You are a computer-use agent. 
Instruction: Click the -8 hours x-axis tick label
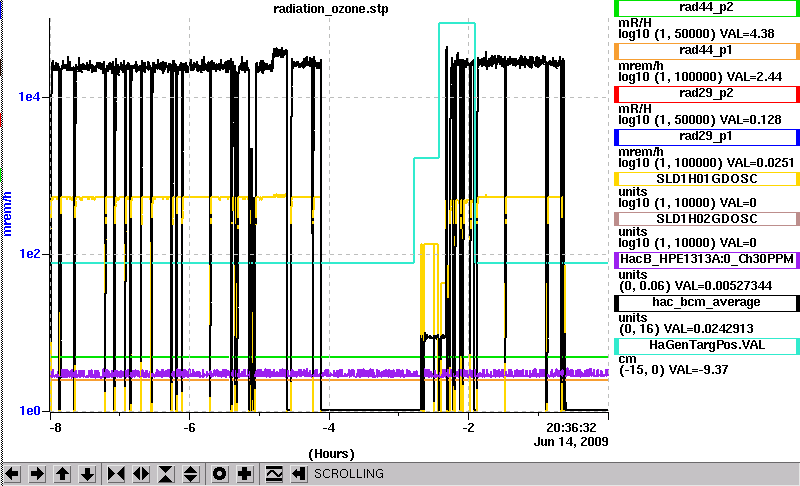(x=55, y=427)
